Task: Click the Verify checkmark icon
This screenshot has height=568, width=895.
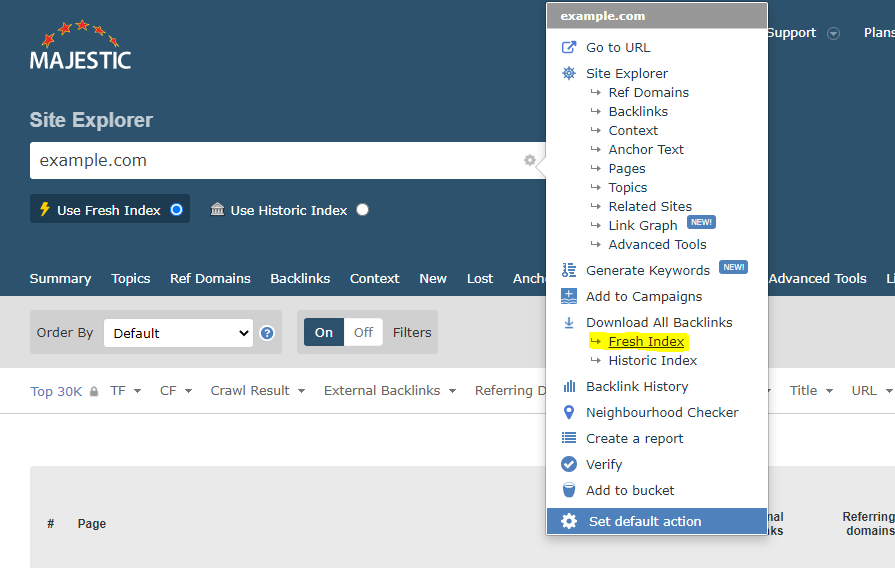Action: click(569, 464)
